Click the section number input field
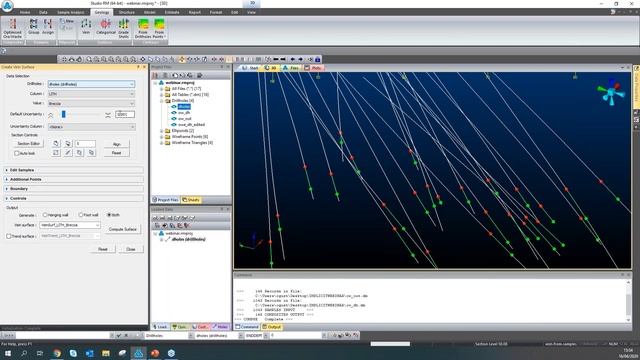This screenshot has height=360, width=640. [85, 144]
